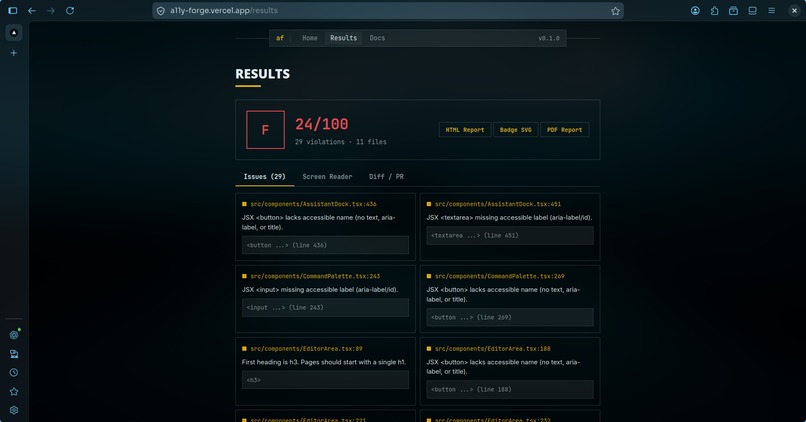
Task: Click the address bar URL field
Action: point(388,11)
